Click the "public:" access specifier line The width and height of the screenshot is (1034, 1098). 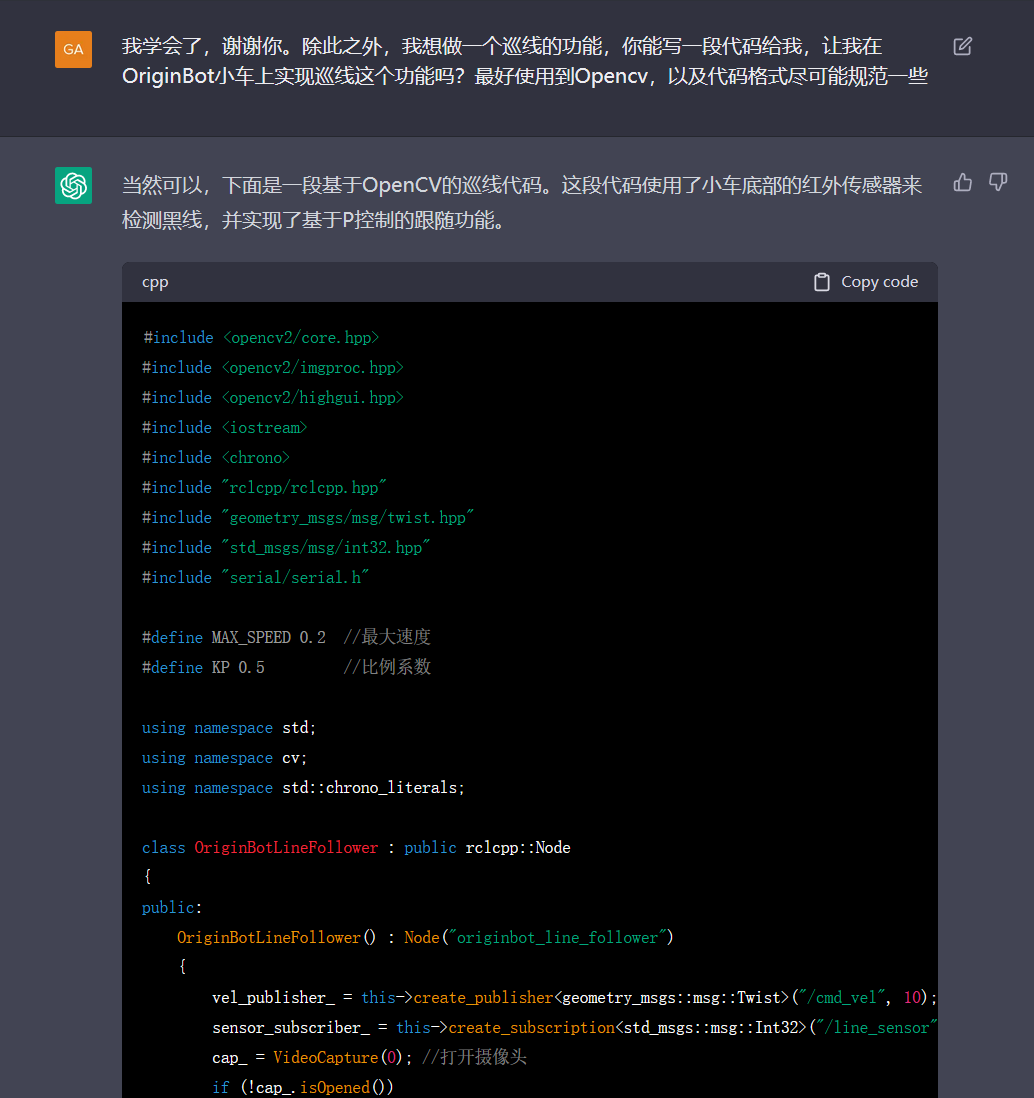click(x=172, y=908)
